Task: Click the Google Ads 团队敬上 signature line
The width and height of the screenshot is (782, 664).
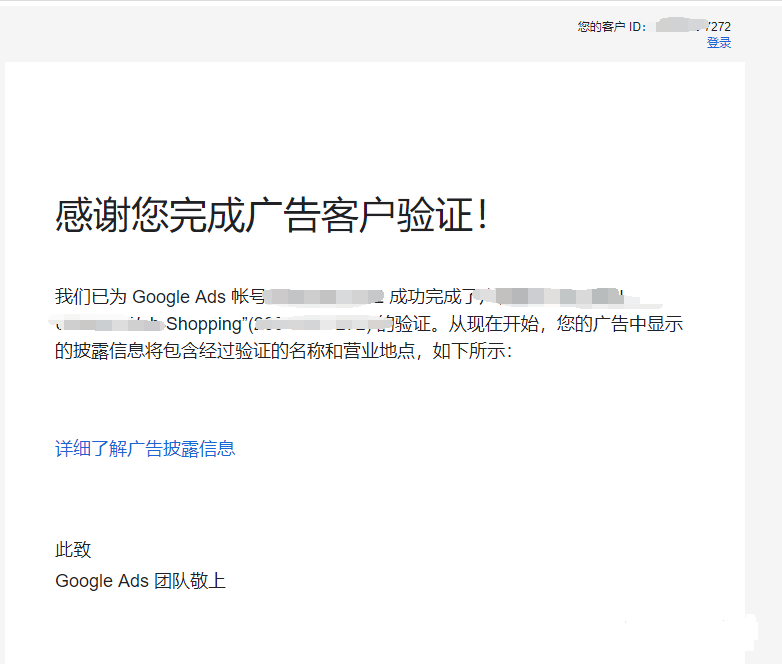Action: click(x=140, y=580)
